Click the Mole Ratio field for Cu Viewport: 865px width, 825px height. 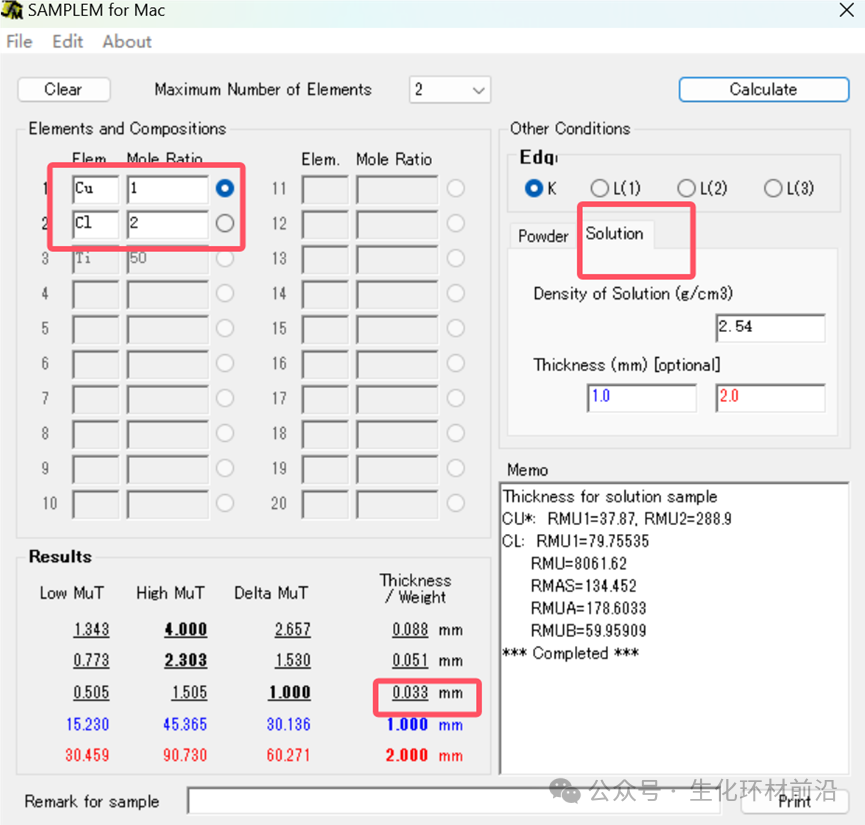pos(167,189)
